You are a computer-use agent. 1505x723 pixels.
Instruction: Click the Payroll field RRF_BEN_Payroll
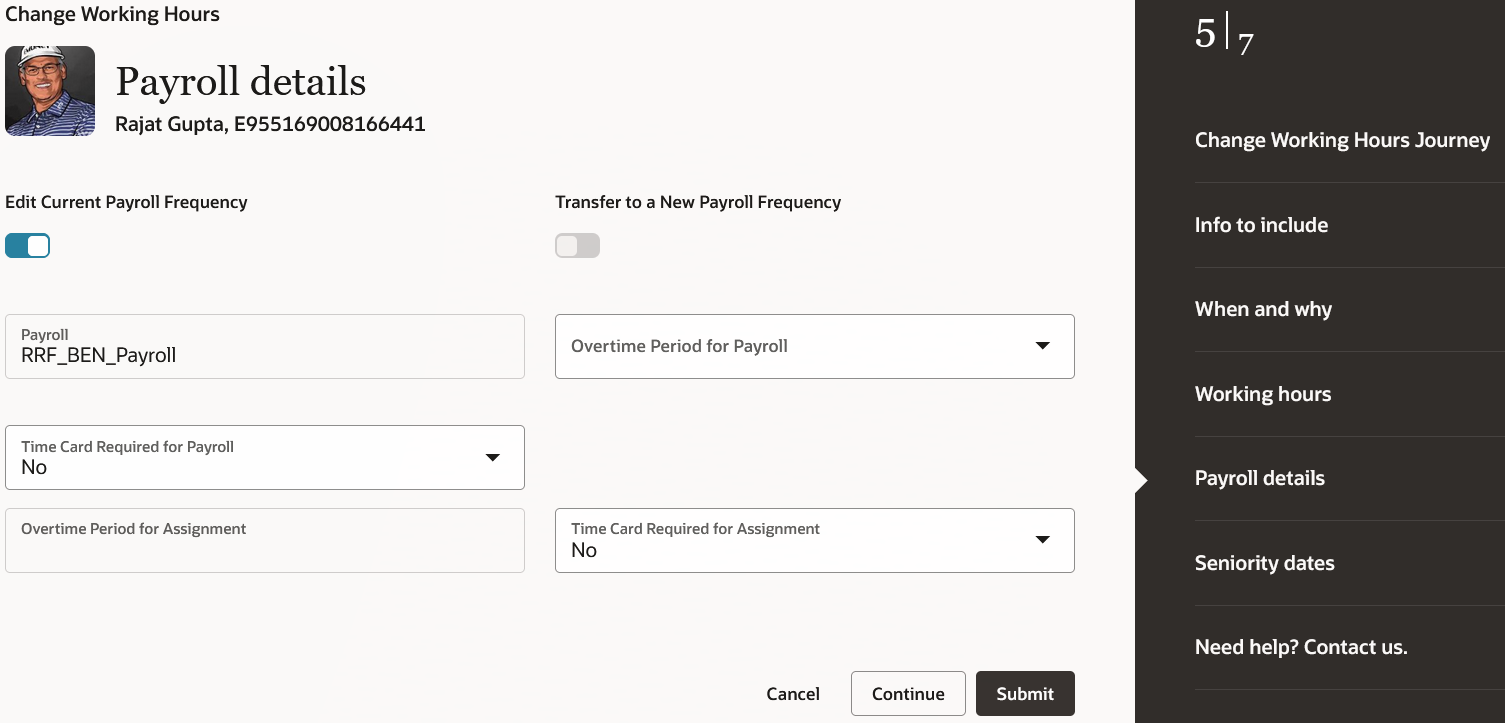[x=265, y=346]
